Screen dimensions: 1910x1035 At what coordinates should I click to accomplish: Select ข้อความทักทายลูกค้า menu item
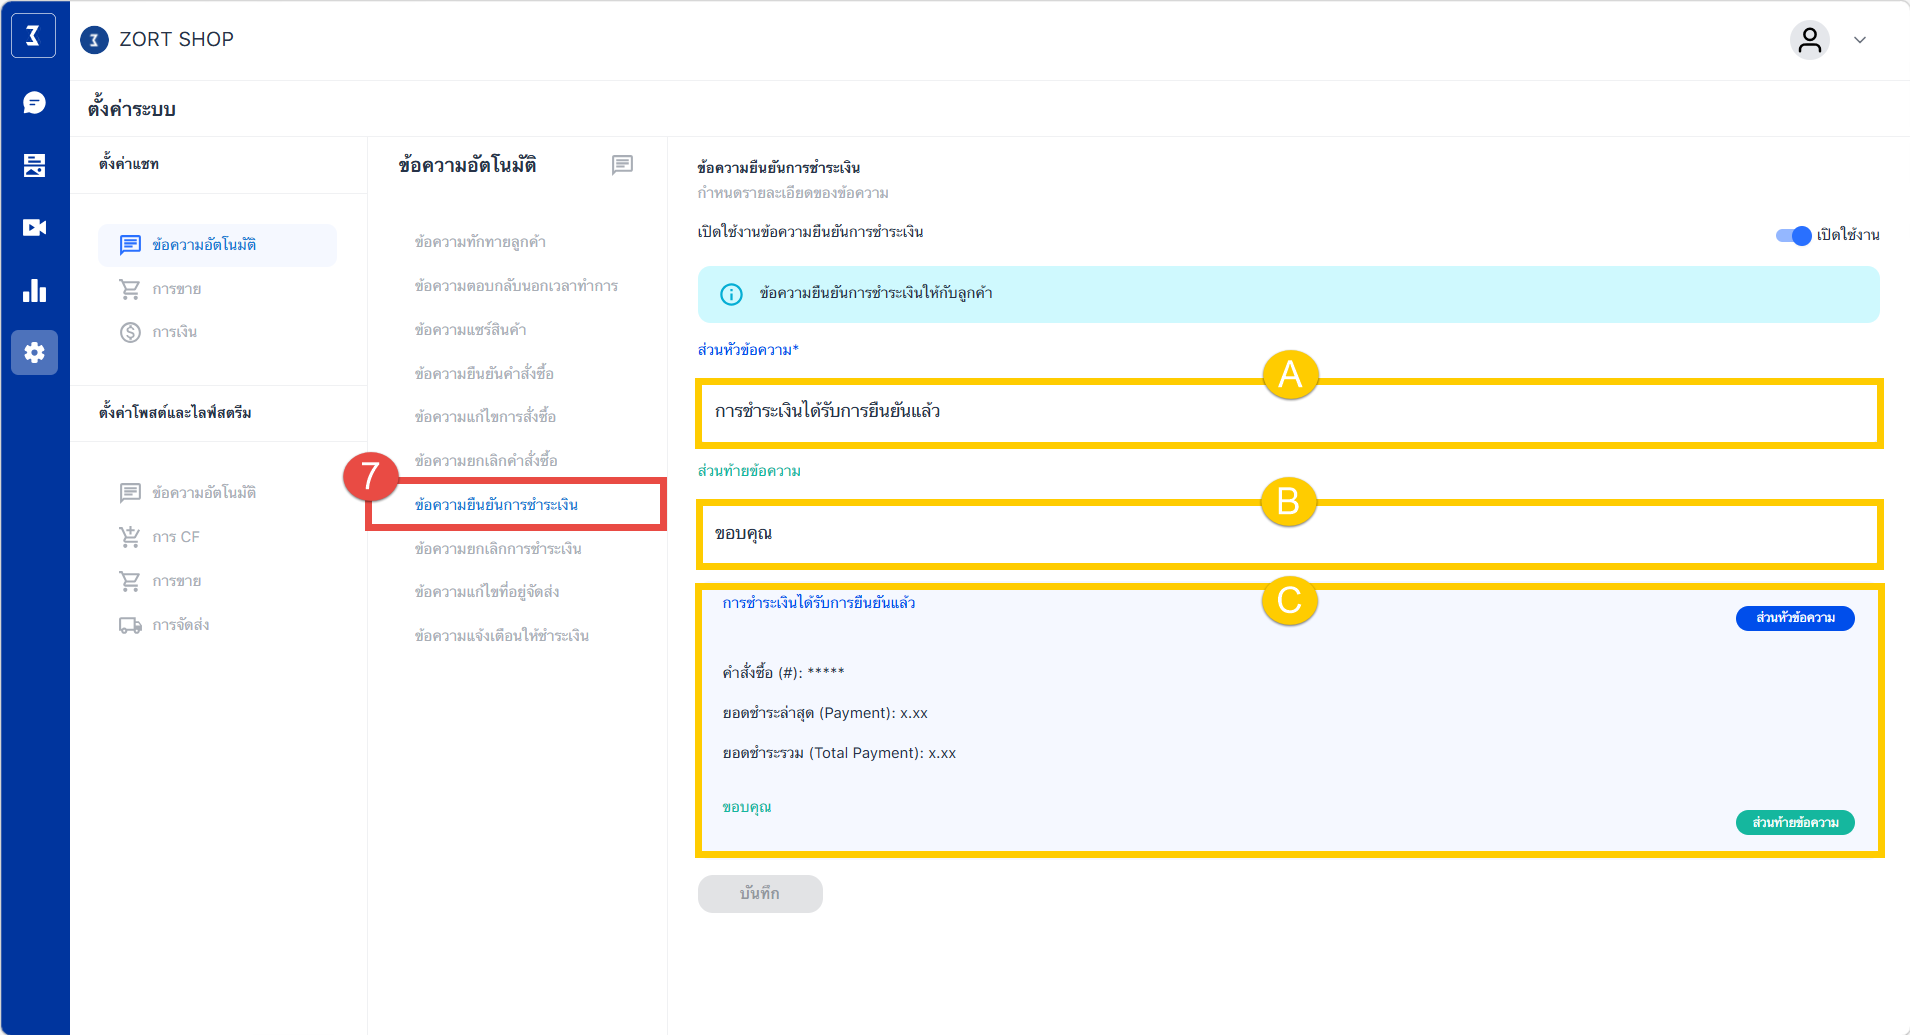[480, 242]
